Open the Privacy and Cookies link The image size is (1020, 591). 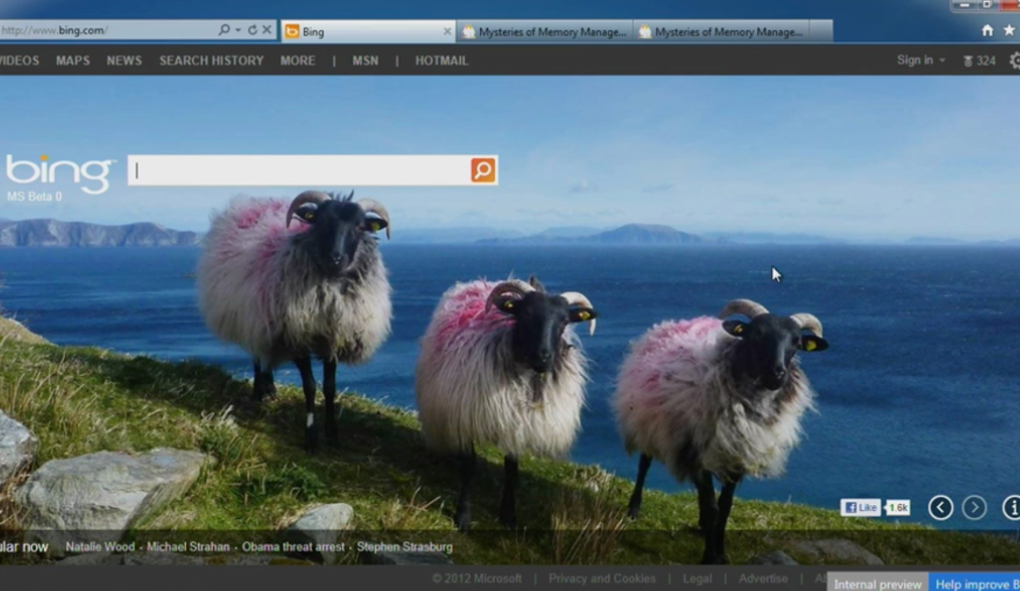(601, 578)
